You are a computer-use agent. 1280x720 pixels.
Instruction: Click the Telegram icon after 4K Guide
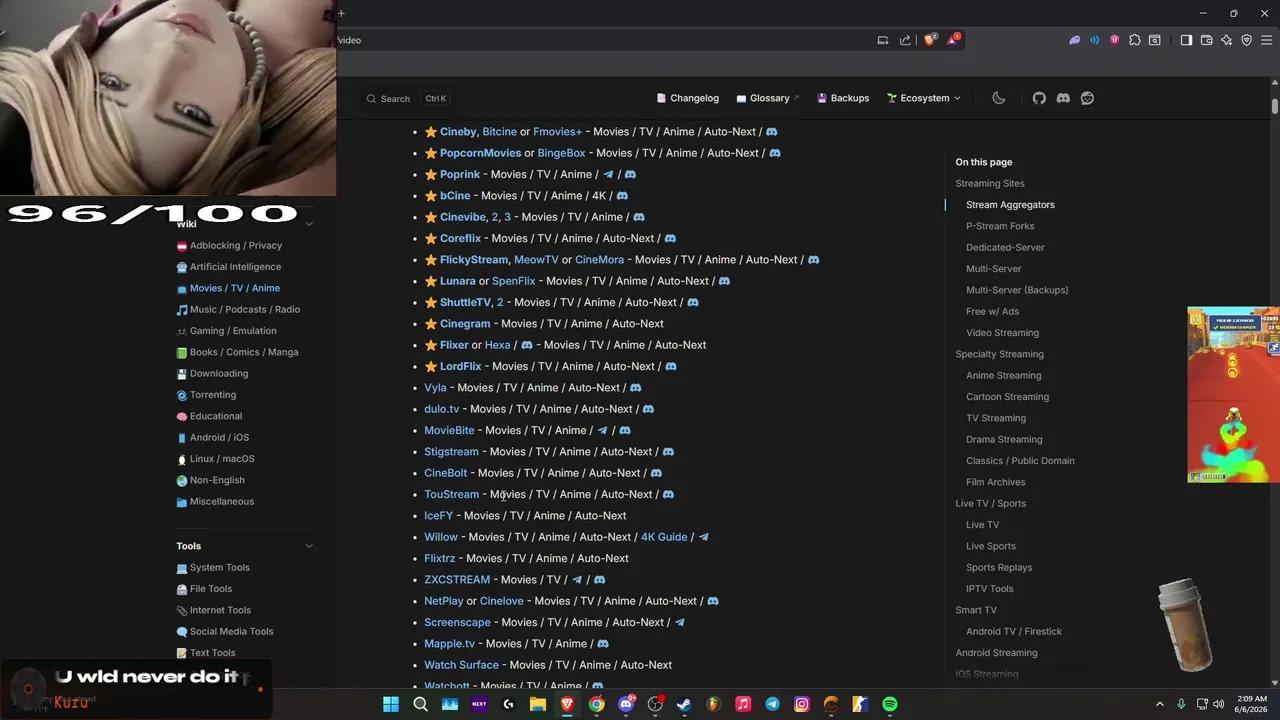(703, 537)
